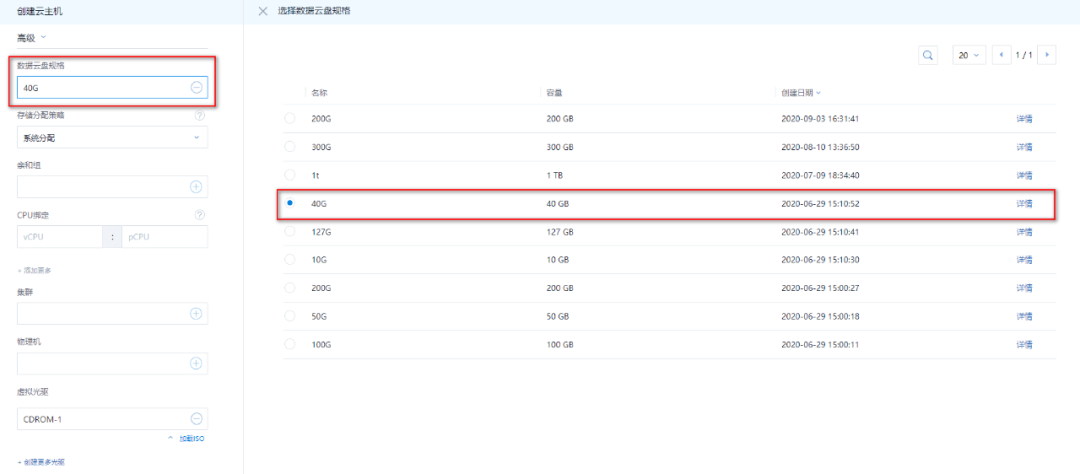The height and width of the screenshot is (474, 1080).
Task: Select the 50G disk offering radio
Action: click(x=290, y=316)
